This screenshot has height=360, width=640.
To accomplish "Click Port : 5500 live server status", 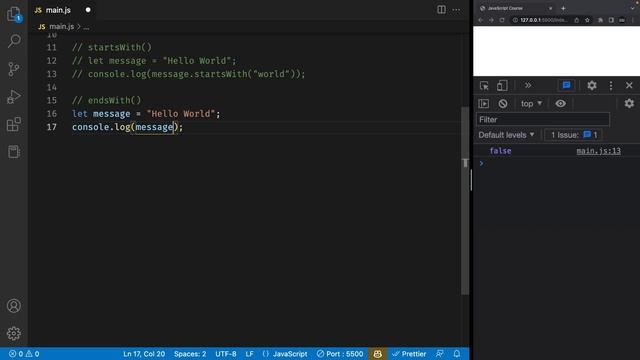I will tap(340, 354).
